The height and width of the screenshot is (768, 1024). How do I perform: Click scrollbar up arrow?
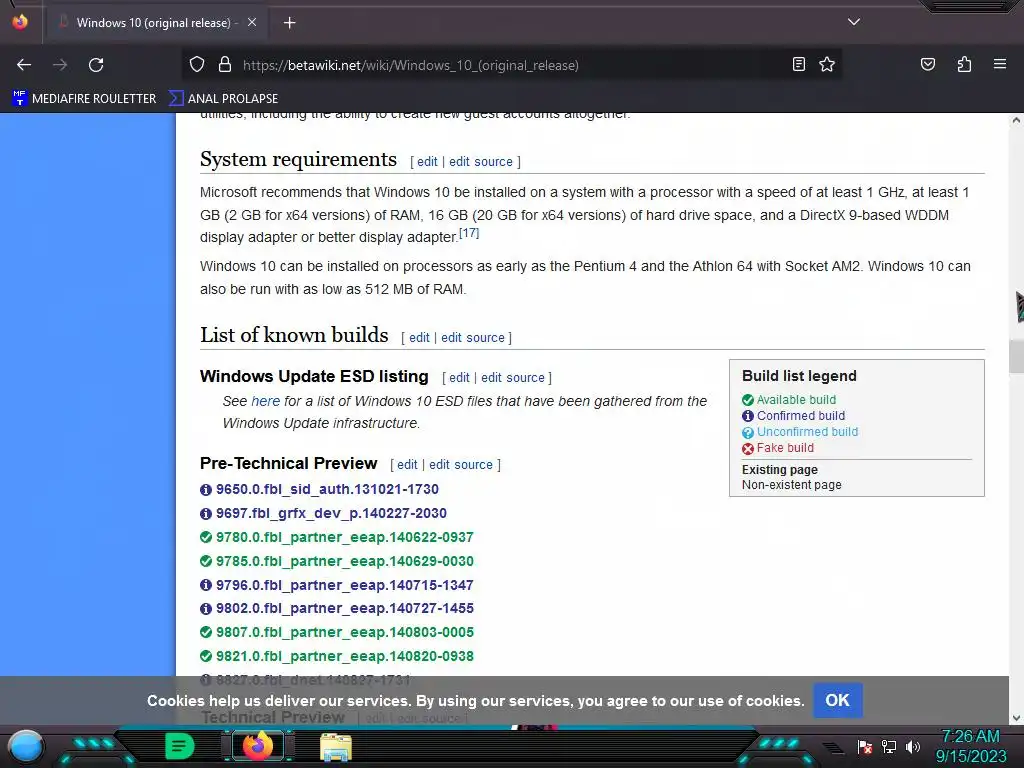point(1016,120)
